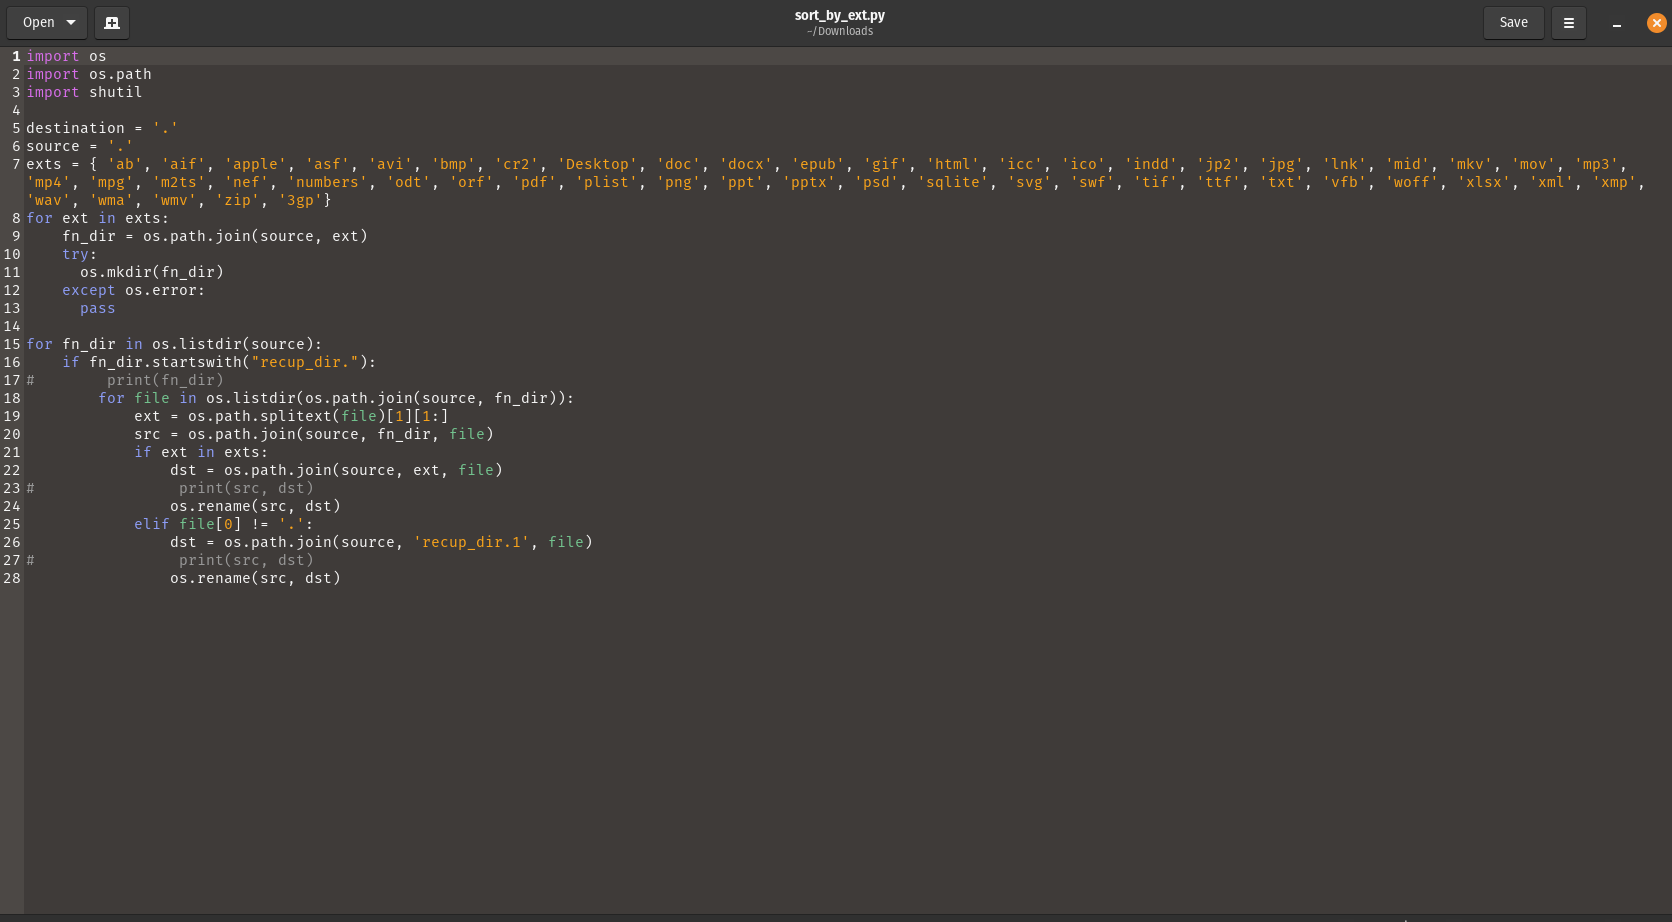Click the sort_by_ext.py title in the header
Image resolution: width=1672 pixels, height=922 pixels.
tap(840, 15)
